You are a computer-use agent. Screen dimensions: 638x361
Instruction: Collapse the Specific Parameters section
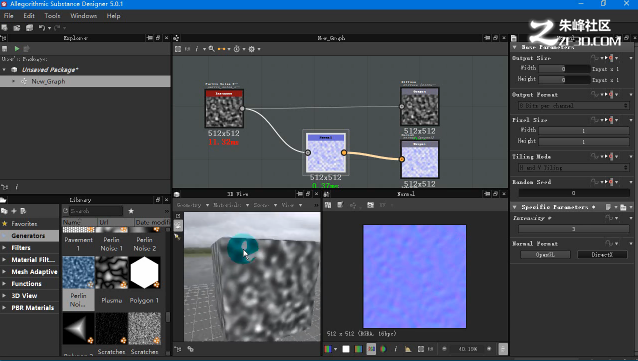514,207
